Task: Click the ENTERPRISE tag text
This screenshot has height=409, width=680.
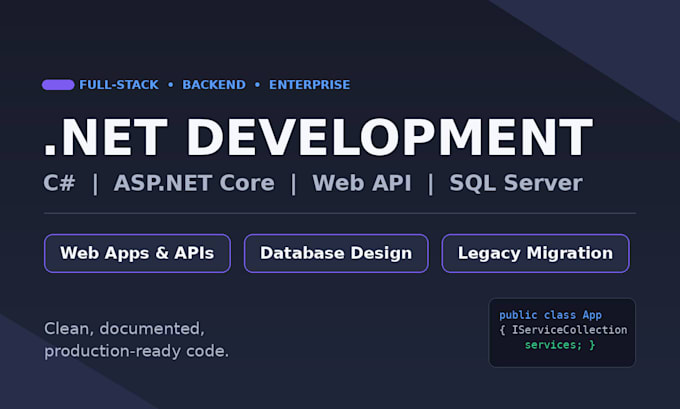Action: point(310,85)
